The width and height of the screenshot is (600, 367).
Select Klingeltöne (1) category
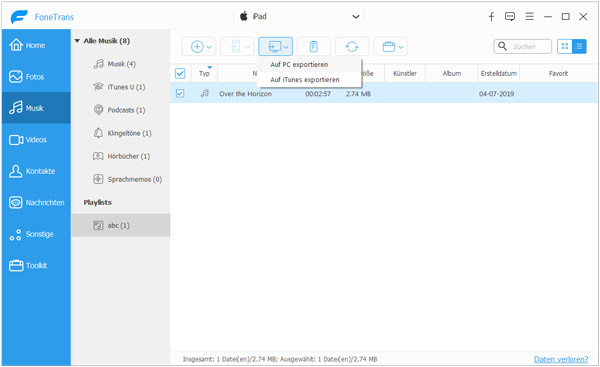[x=121, y=133]
